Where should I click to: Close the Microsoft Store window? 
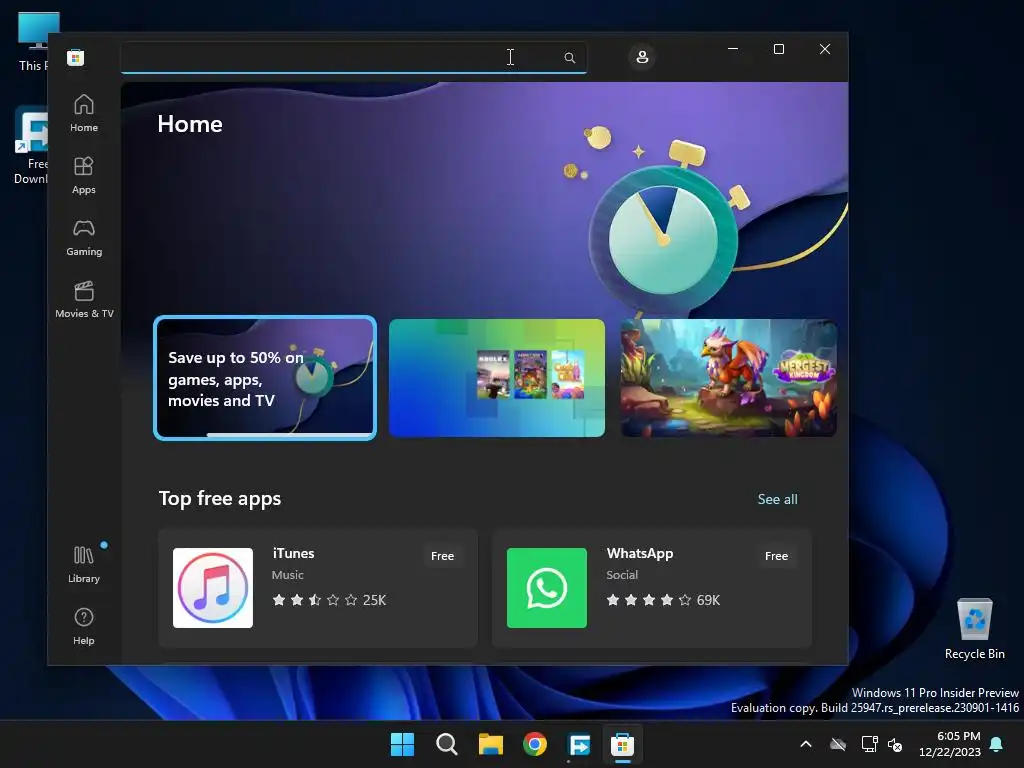click(825, 49)
